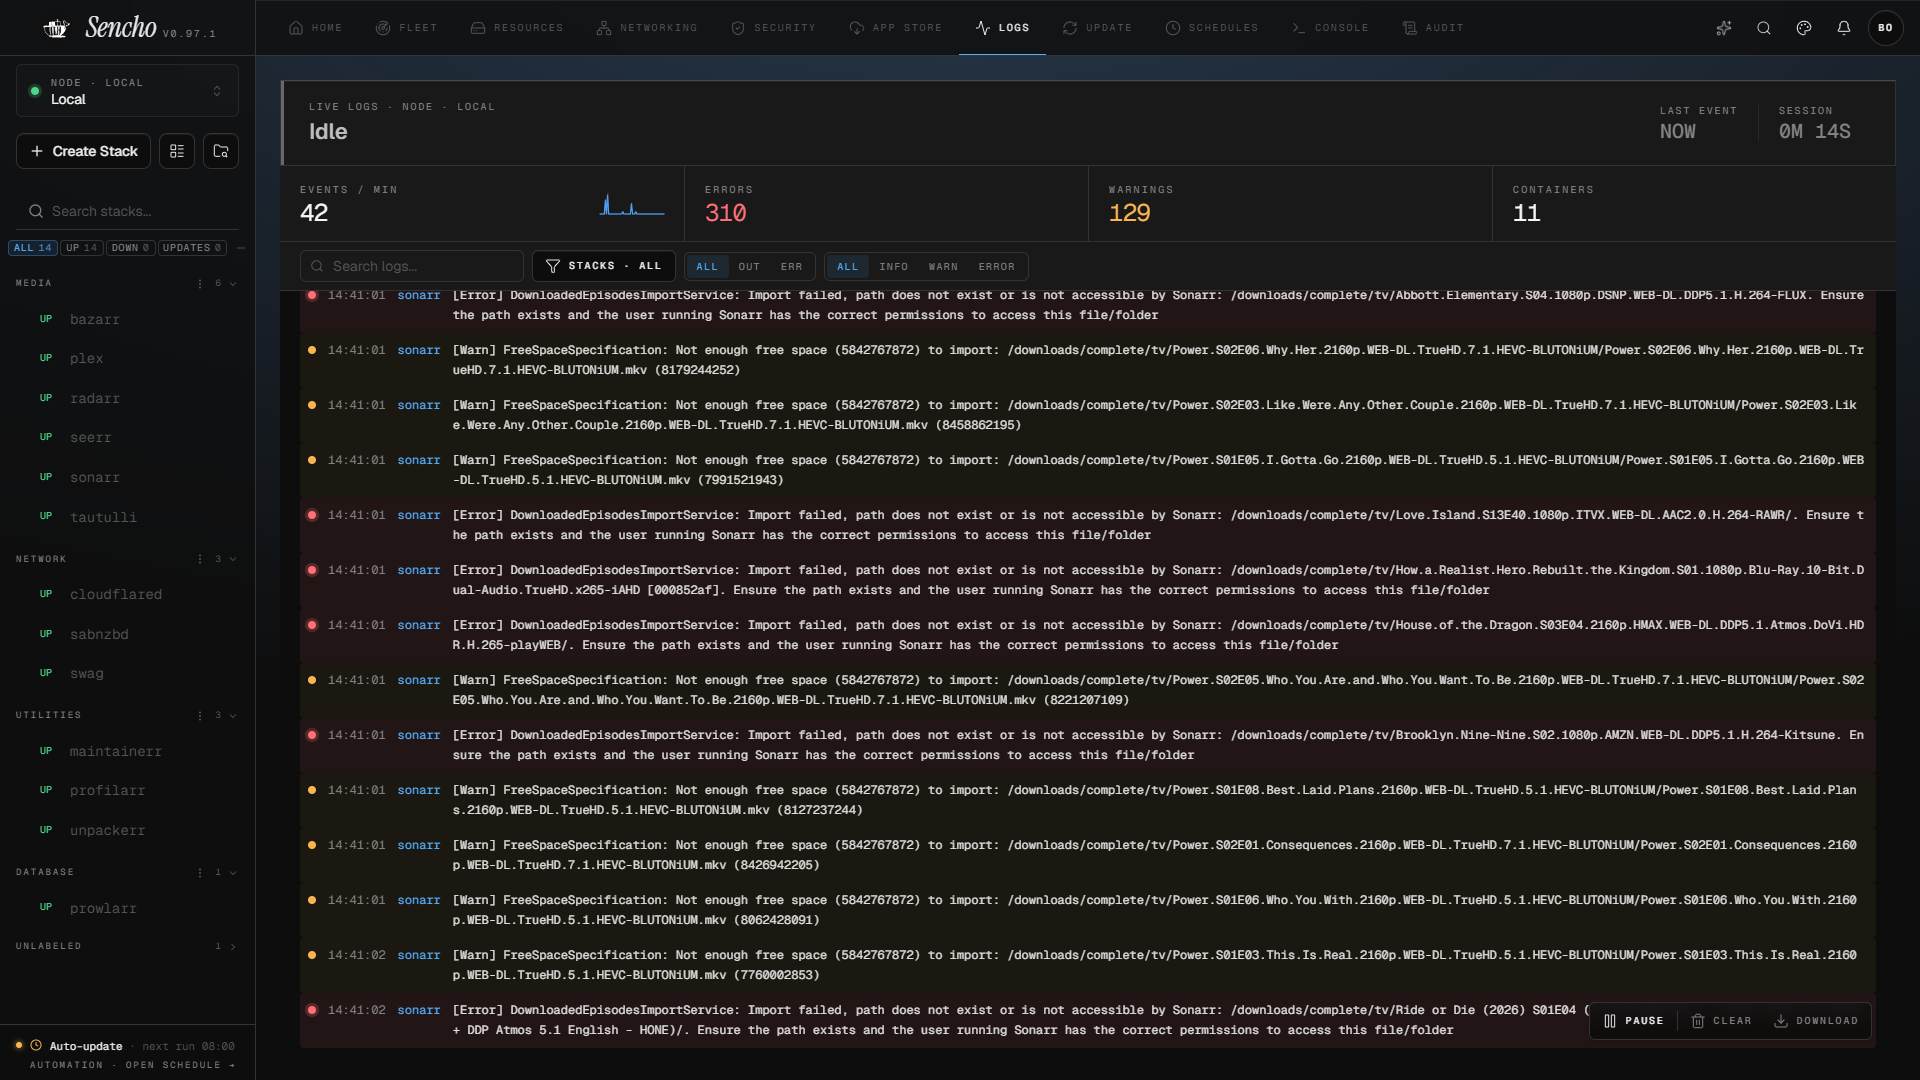Open the NETWORK group options menu
The height and width of the screenshot is (1080, 1920).
coord(200,559)
